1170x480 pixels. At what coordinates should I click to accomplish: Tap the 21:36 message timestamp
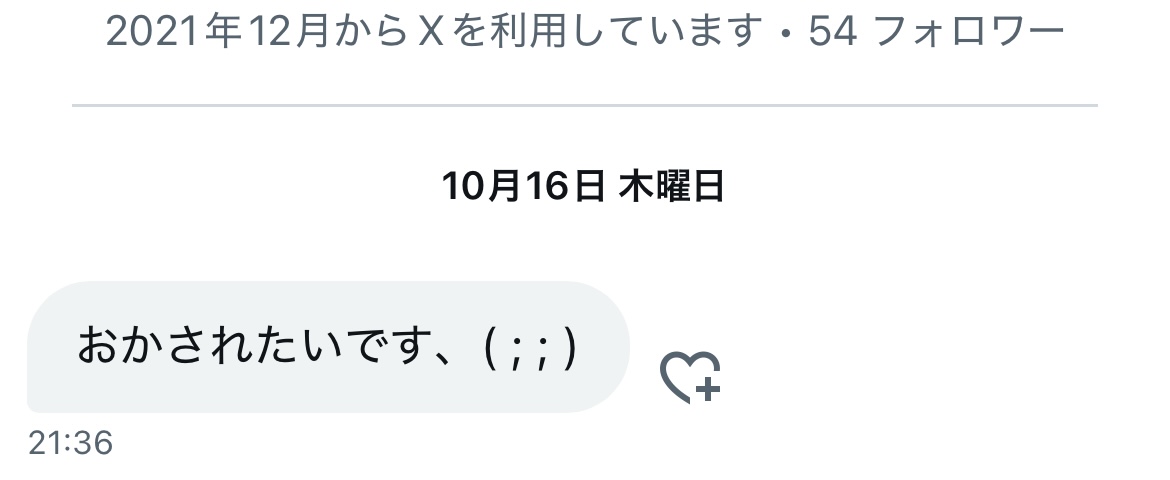click(71, 443)
